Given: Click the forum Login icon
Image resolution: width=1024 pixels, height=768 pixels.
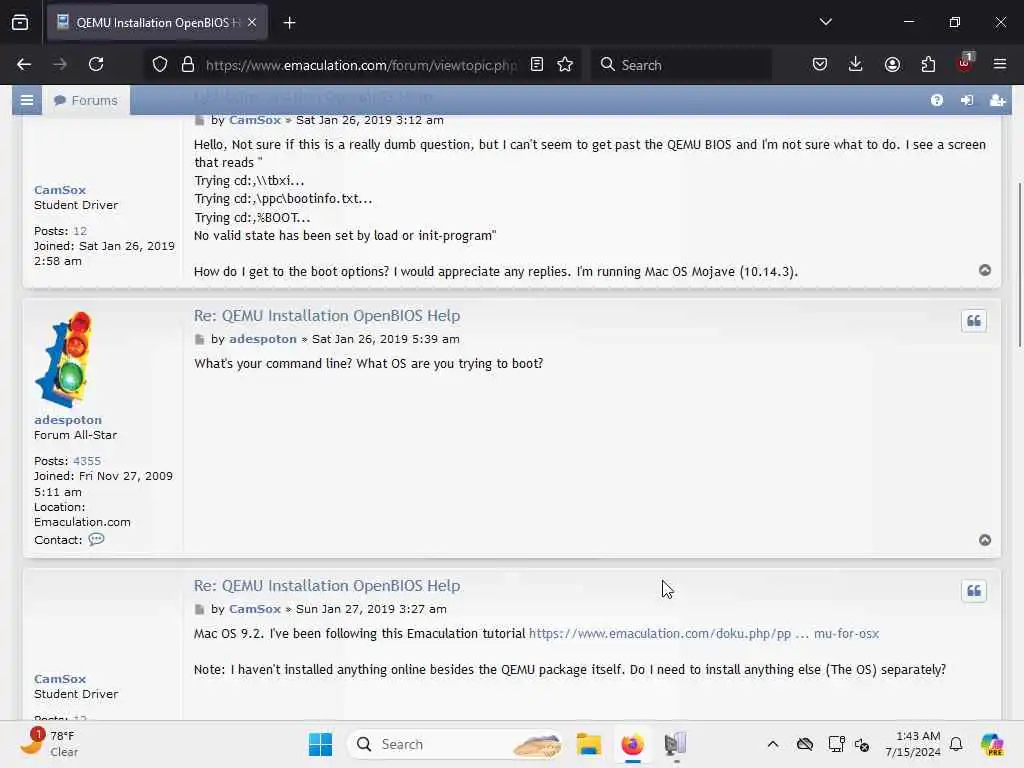Looking at the screenshot, I should [x=967, y=100].
